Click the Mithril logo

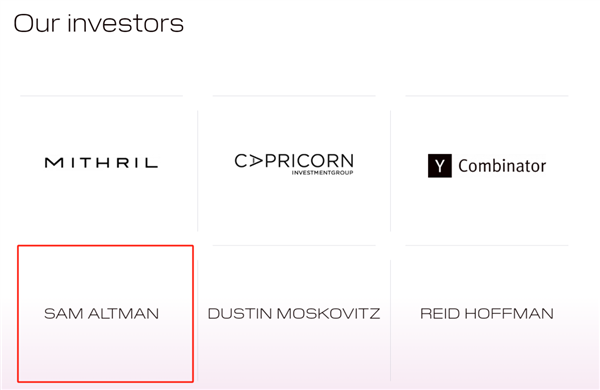click(101, 163)
